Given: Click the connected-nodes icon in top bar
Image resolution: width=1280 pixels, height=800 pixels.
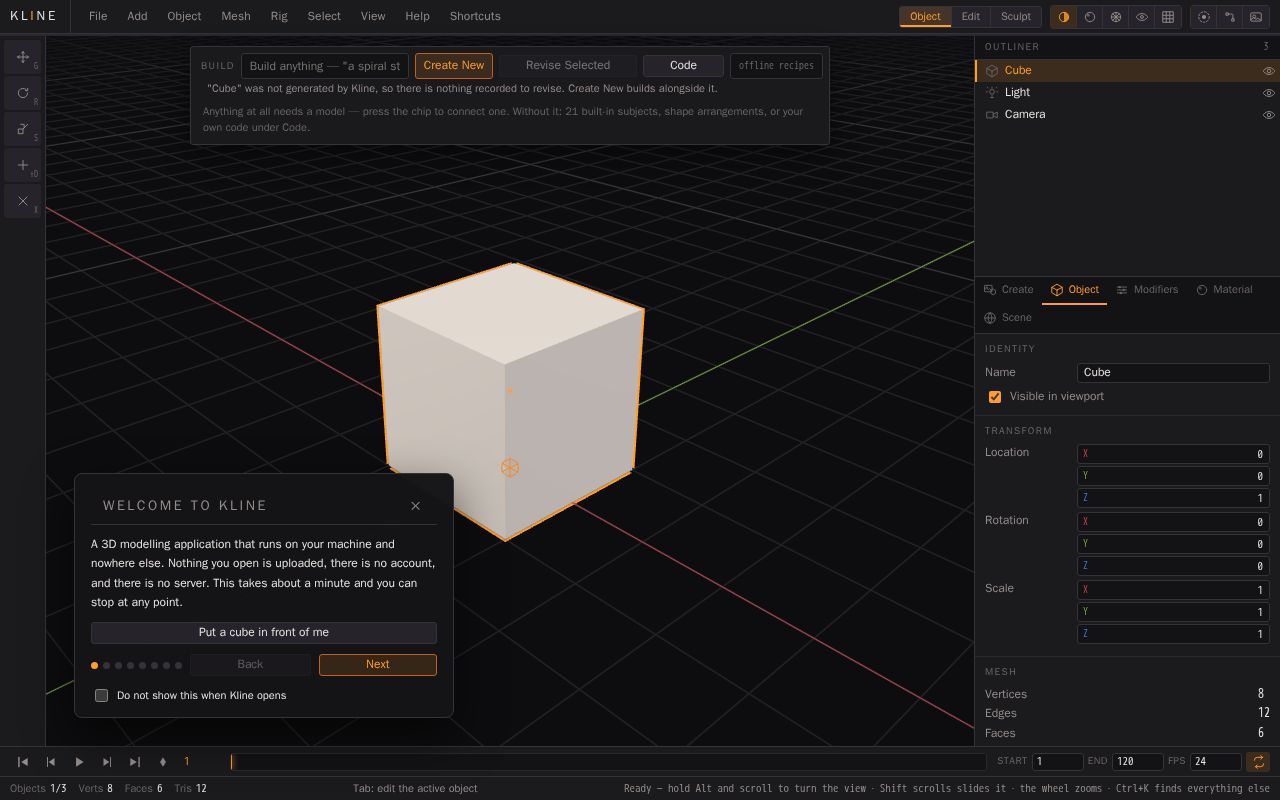Looking at the screenshot, I should coord(1230,17).
